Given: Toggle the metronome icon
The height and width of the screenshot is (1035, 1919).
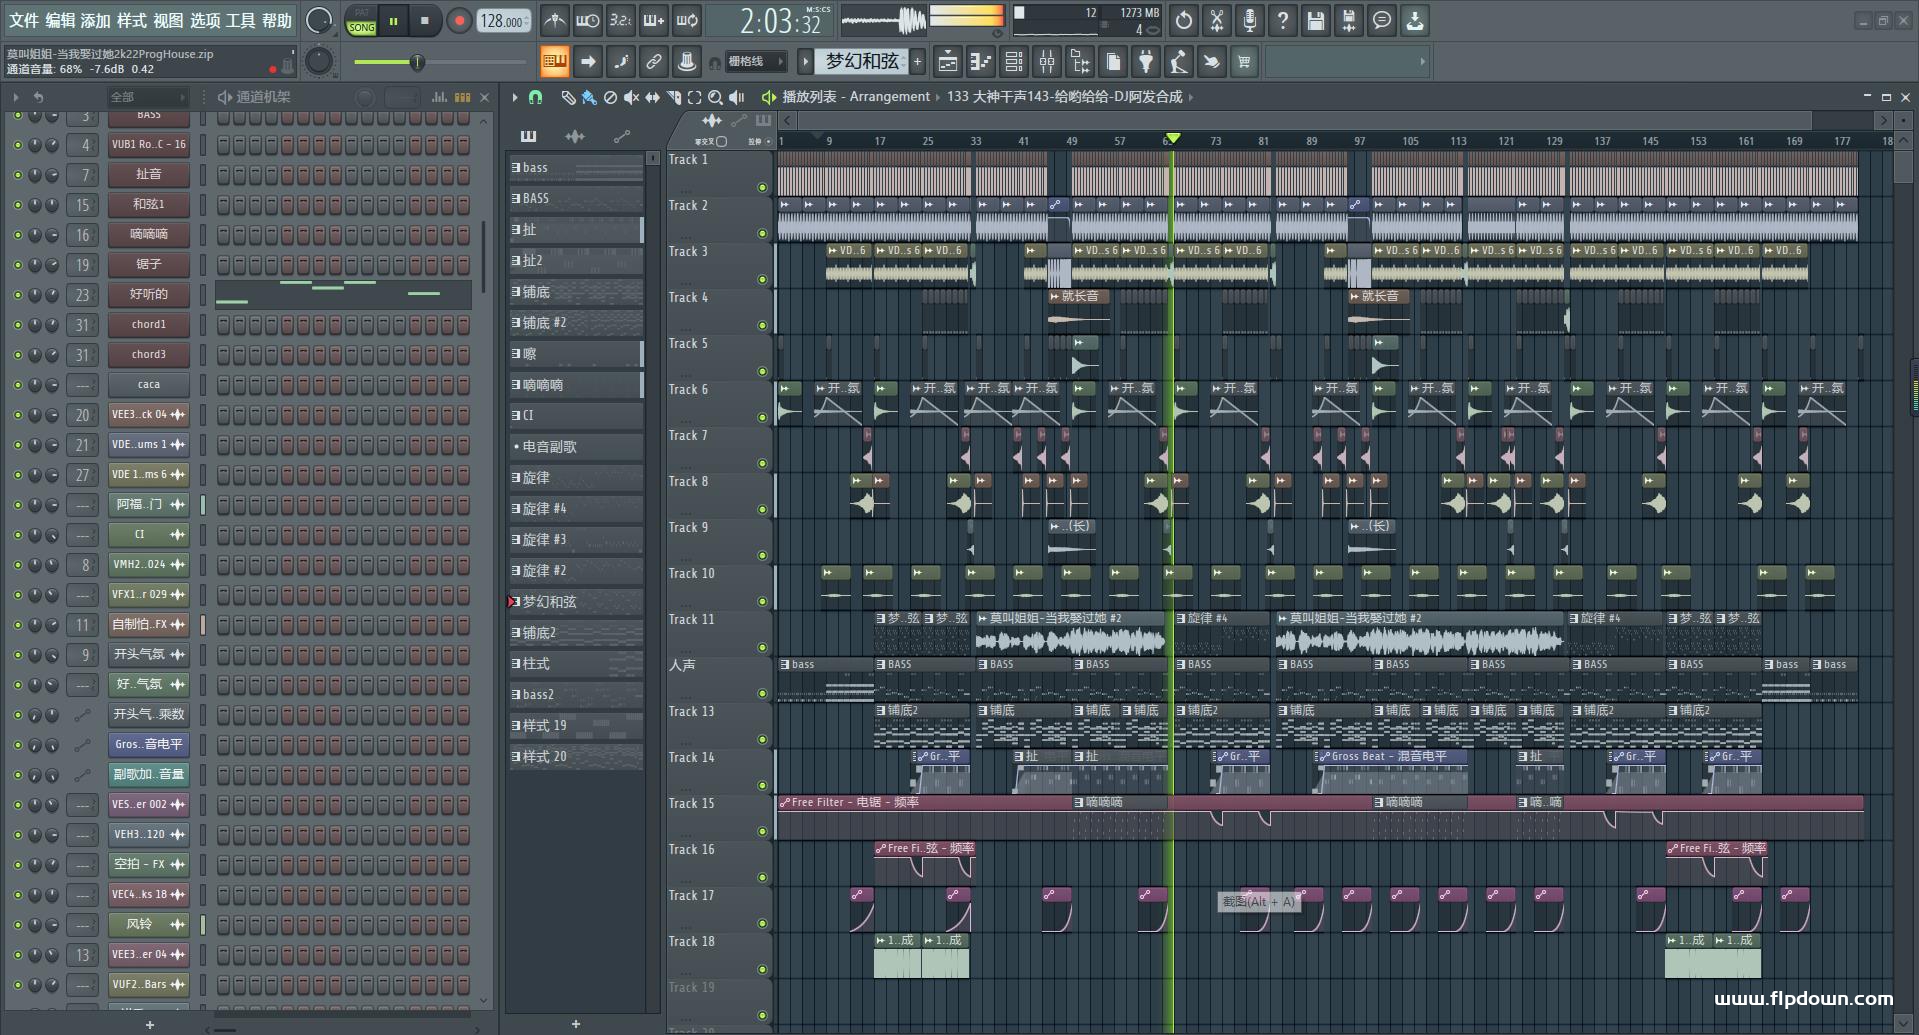Looking at the screenshot, I should click(554, 20).
